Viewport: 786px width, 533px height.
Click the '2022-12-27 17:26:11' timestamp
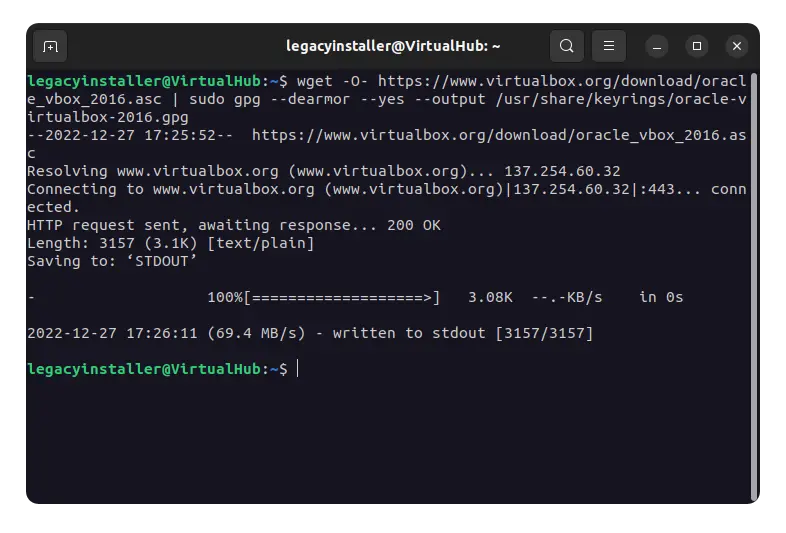(112, 333)
